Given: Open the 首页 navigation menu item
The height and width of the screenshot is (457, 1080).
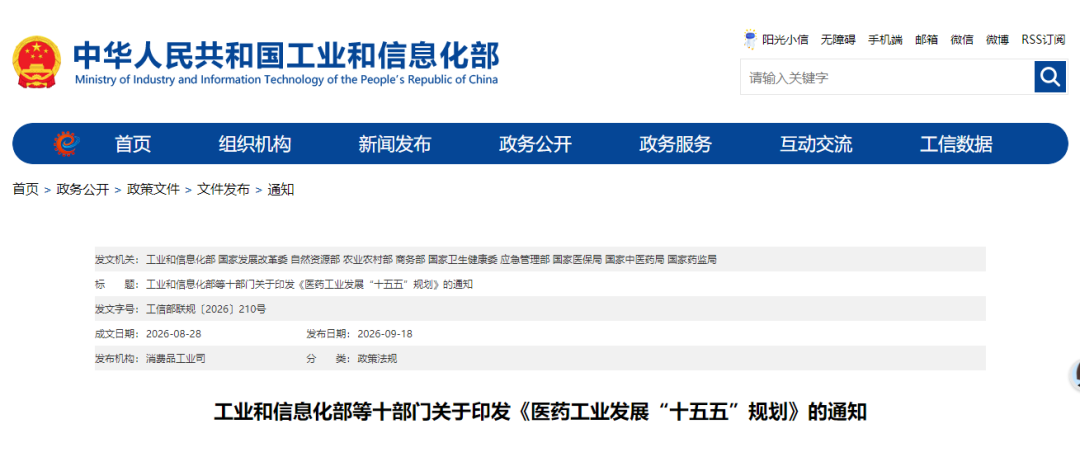Looking at the screenshot, I should tap(133, 144).
